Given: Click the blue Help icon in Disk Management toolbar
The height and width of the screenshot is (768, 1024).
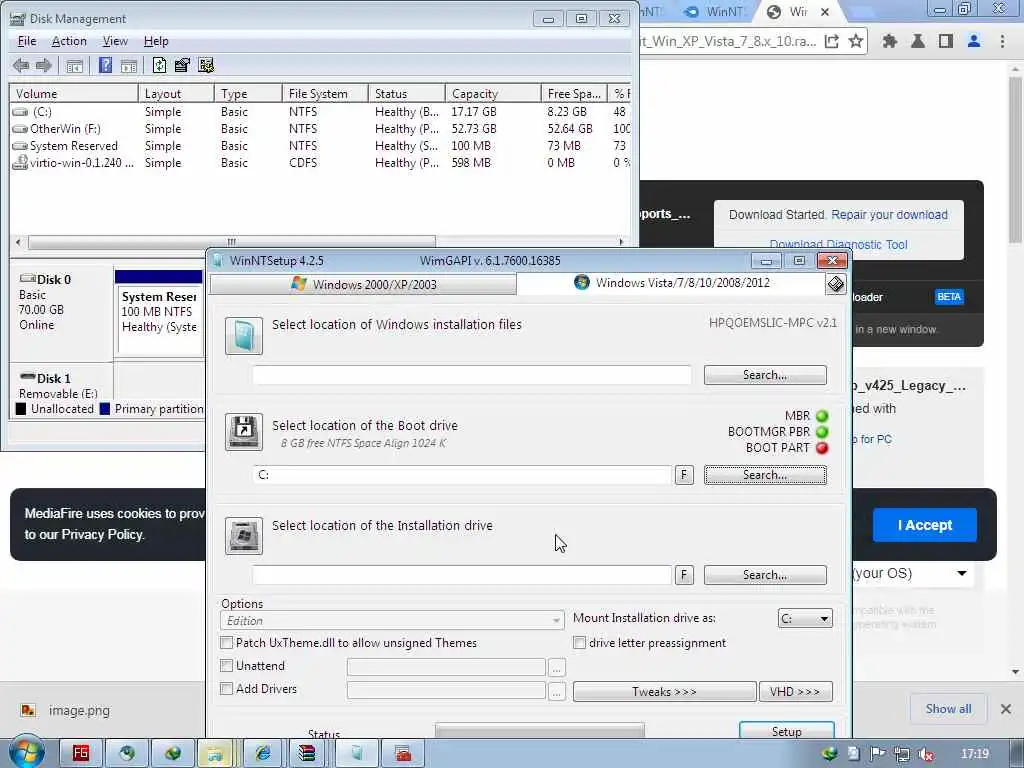Looking at the screenshot, I should pyautogui.click(x=105, y=65).
